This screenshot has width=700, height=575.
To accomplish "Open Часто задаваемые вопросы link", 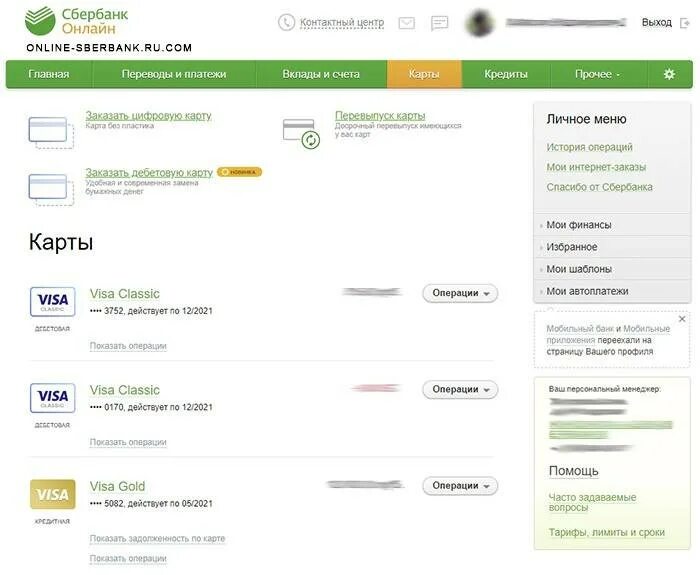I will [x=592, y=502].
